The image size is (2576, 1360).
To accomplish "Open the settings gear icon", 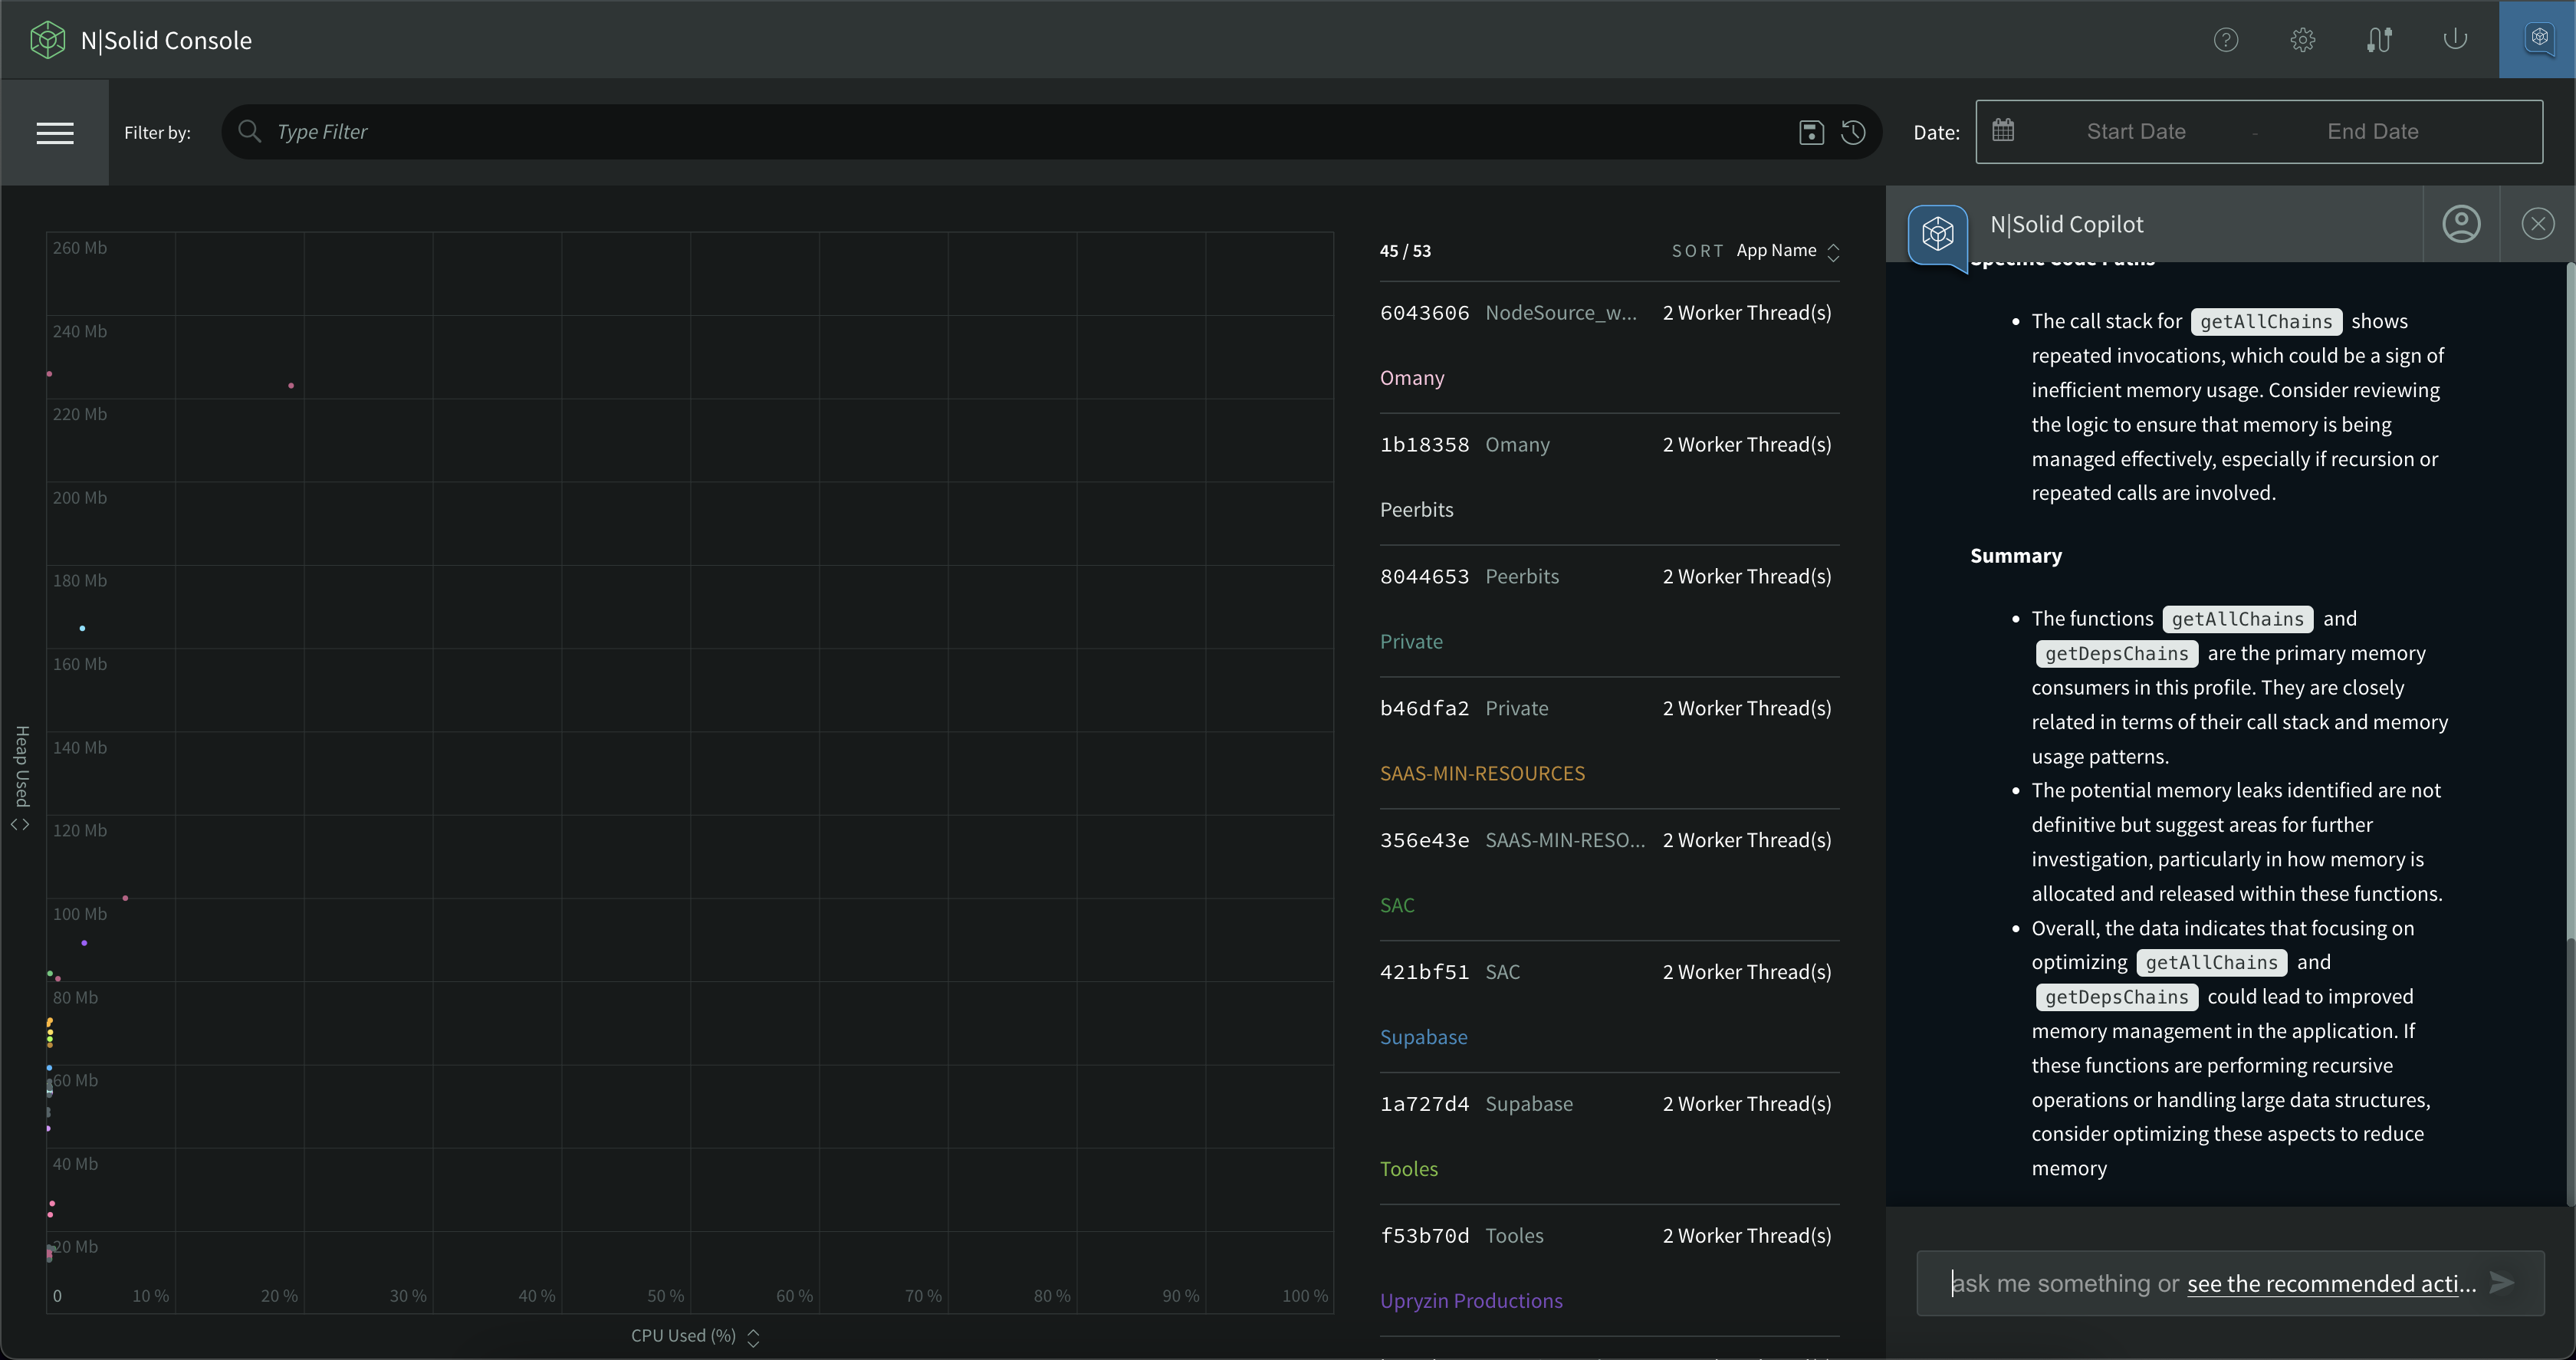I will coord(2303,40).
